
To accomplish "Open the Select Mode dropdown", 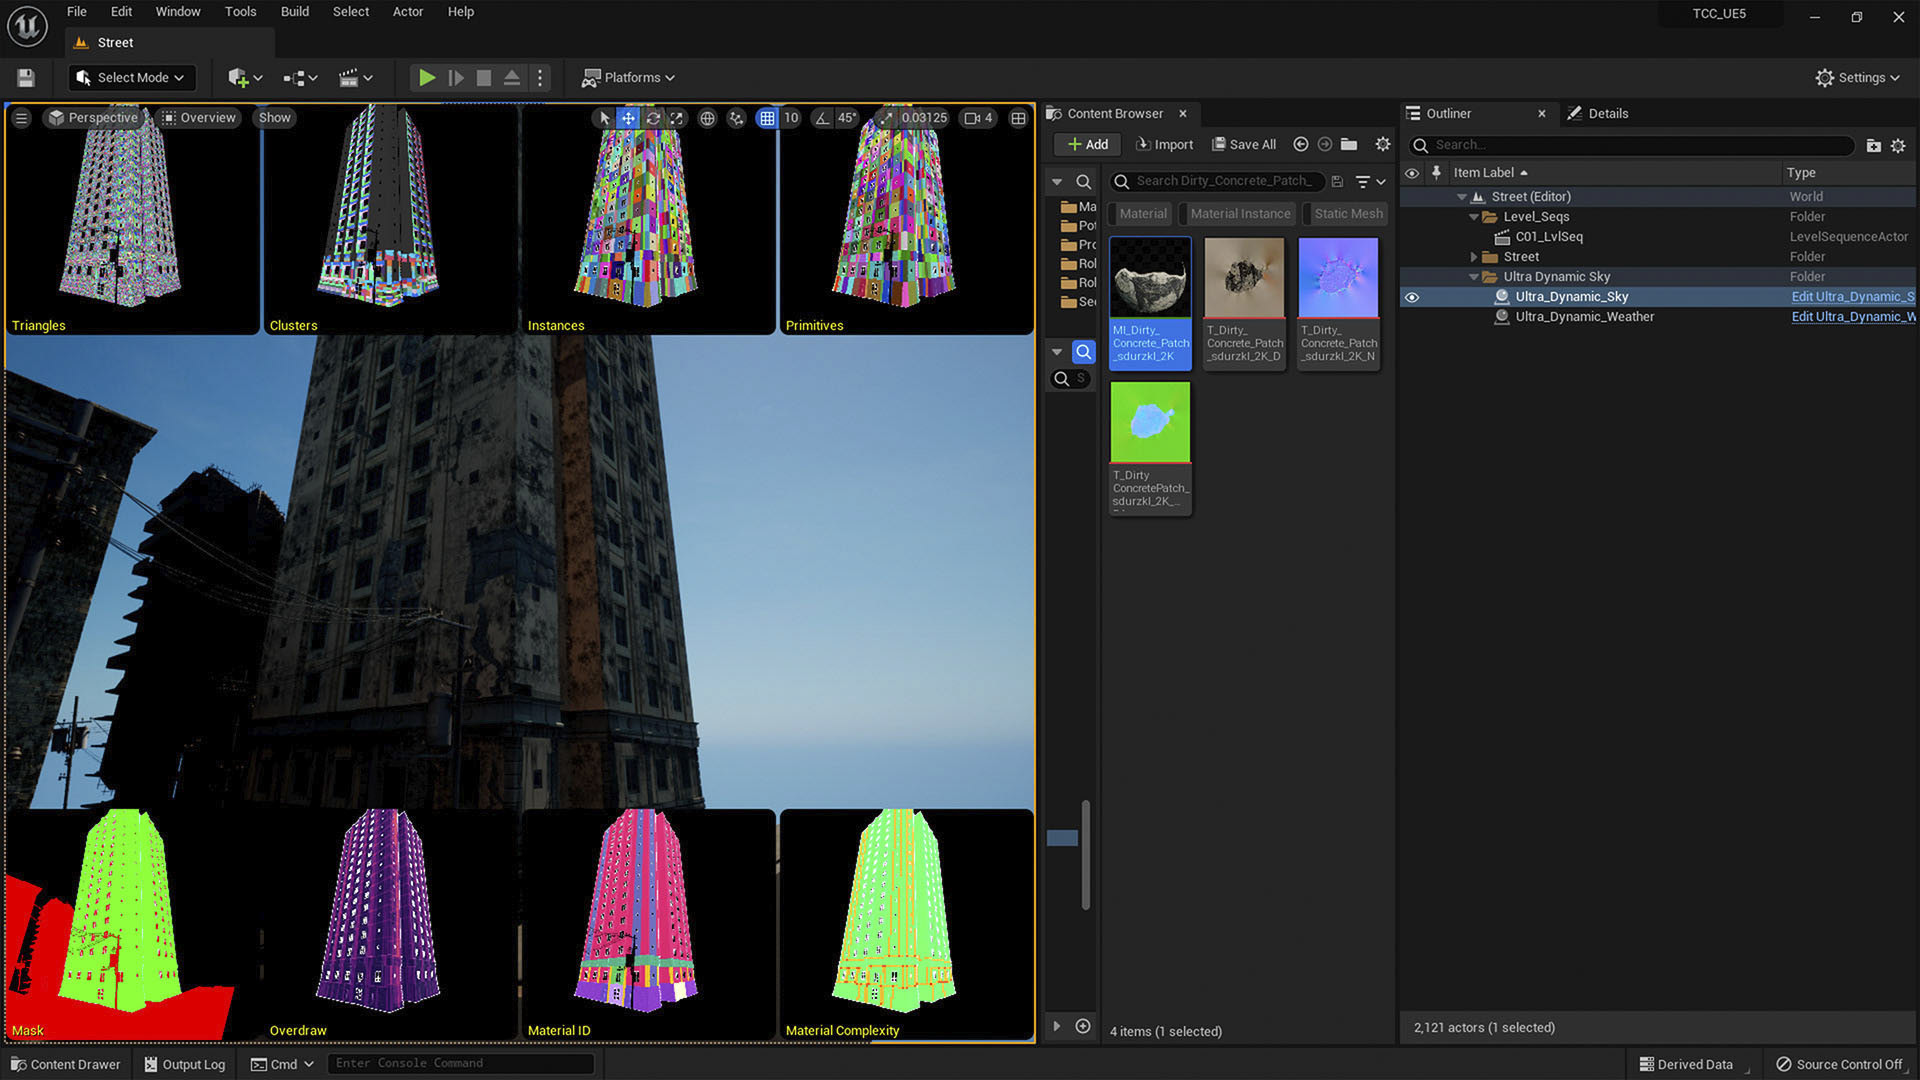I will coord(130,78).
